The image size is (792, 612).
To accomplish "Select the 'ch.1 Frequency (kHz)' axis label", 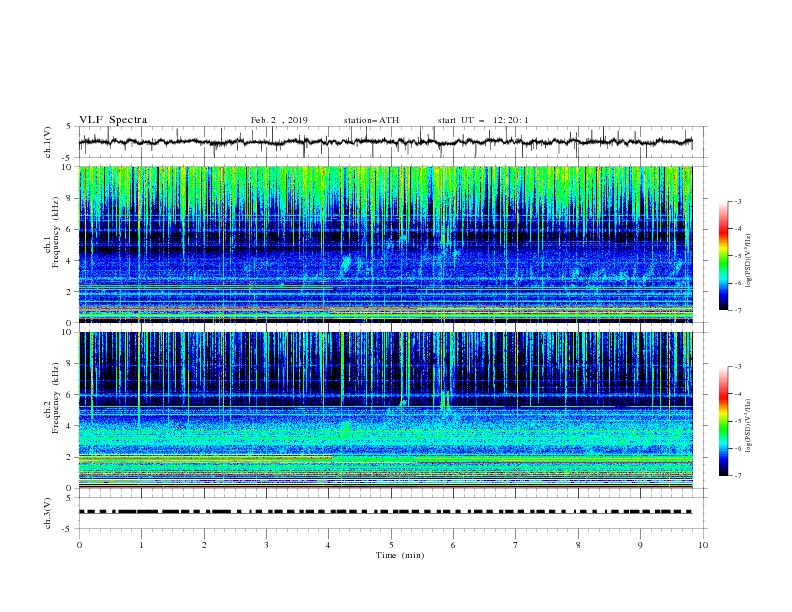I will click(x=52, y=231).
